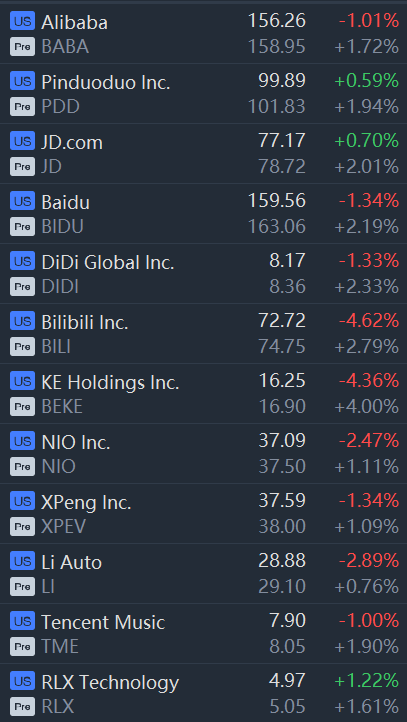This screenshot has height=722, width=407.
Task: Click the Baidu price 159.56
Action: tap(277, 201)
